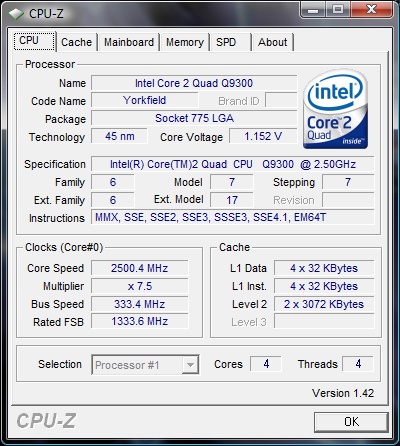Maximize the CPU-Z window
This screenshot has width=400, height=446.
tap(338, 10)
